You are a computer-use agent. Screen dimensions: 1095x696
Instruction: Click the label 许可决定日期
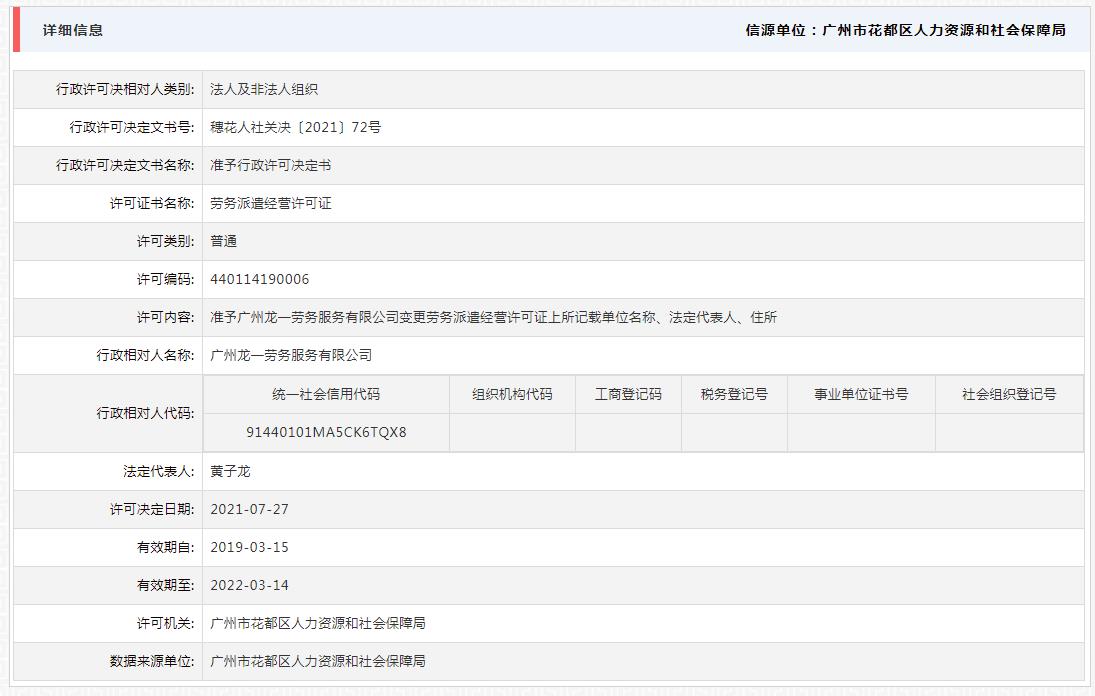pos(152,510)
